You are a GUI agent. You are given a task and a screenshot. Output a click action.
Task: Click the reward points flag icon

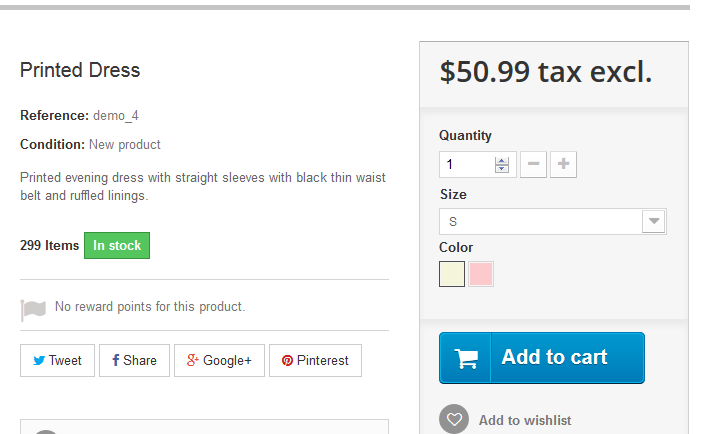tap(34, 309)
